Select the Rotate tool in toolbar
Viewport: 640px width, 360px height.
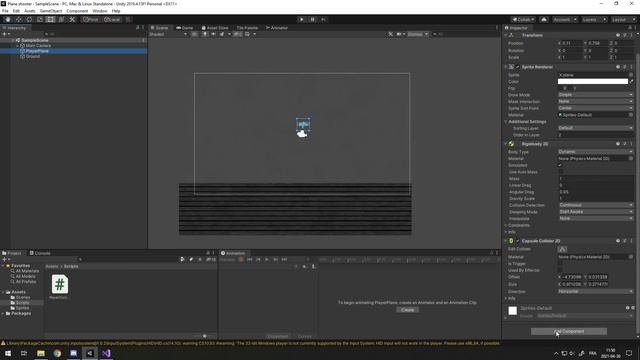pyautogui.click(x=29, y=20)
